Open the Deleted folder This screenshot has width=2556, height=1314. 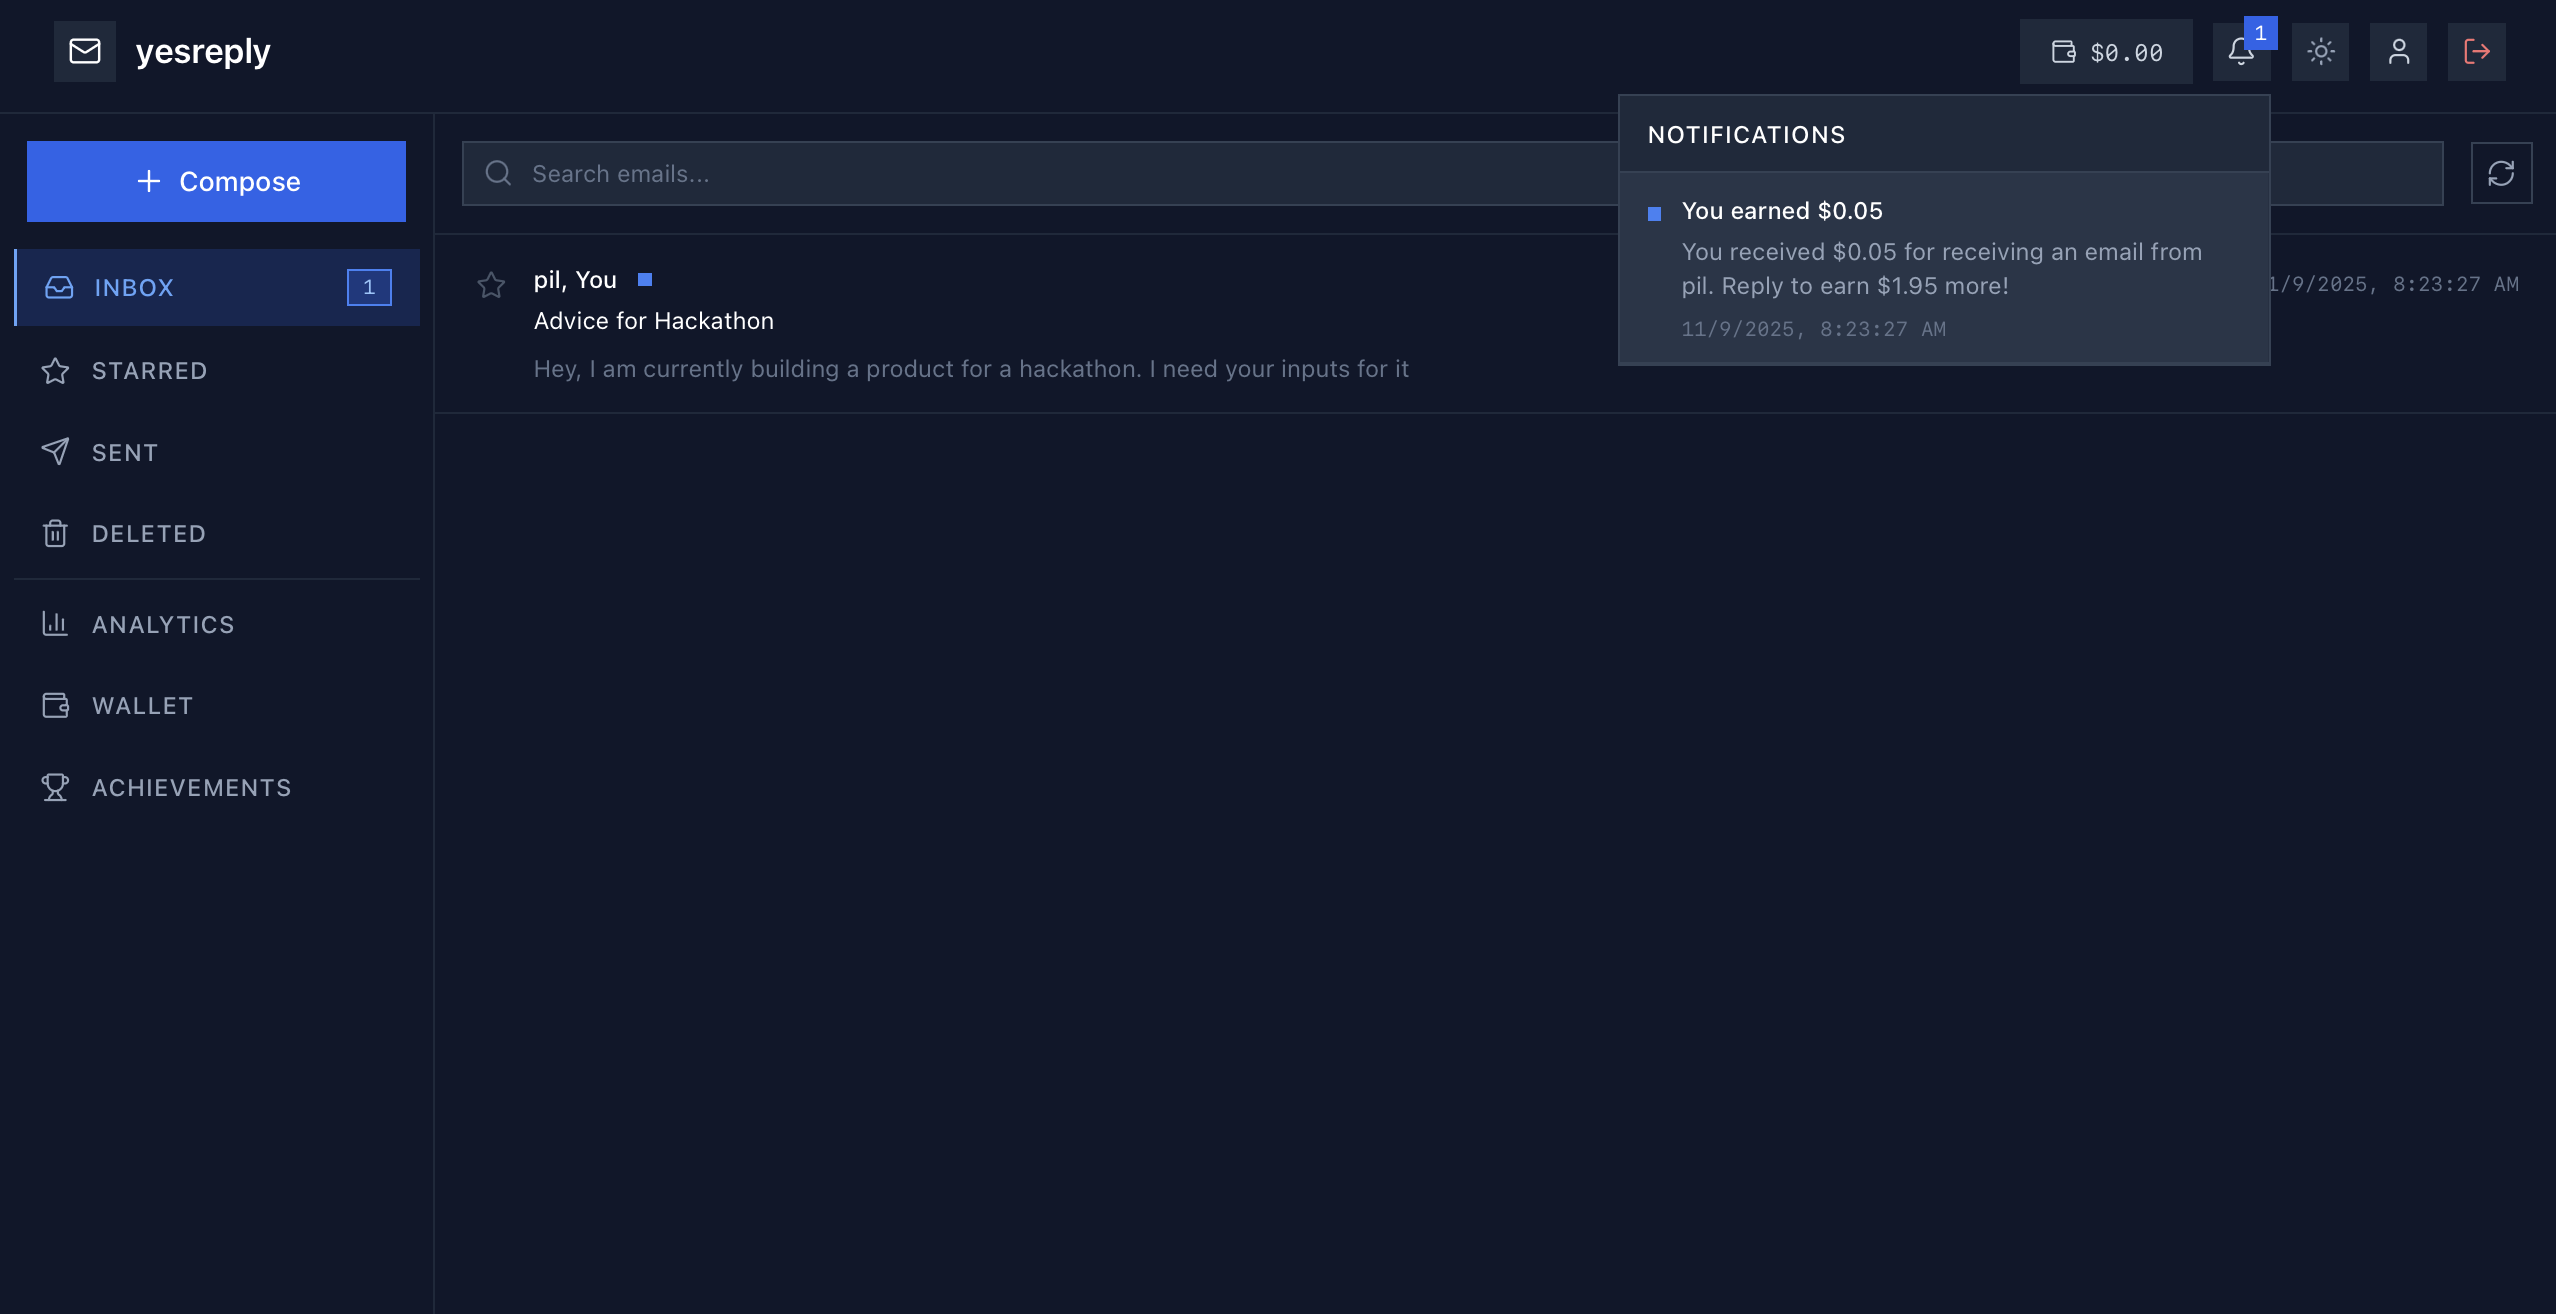point(148,534)
